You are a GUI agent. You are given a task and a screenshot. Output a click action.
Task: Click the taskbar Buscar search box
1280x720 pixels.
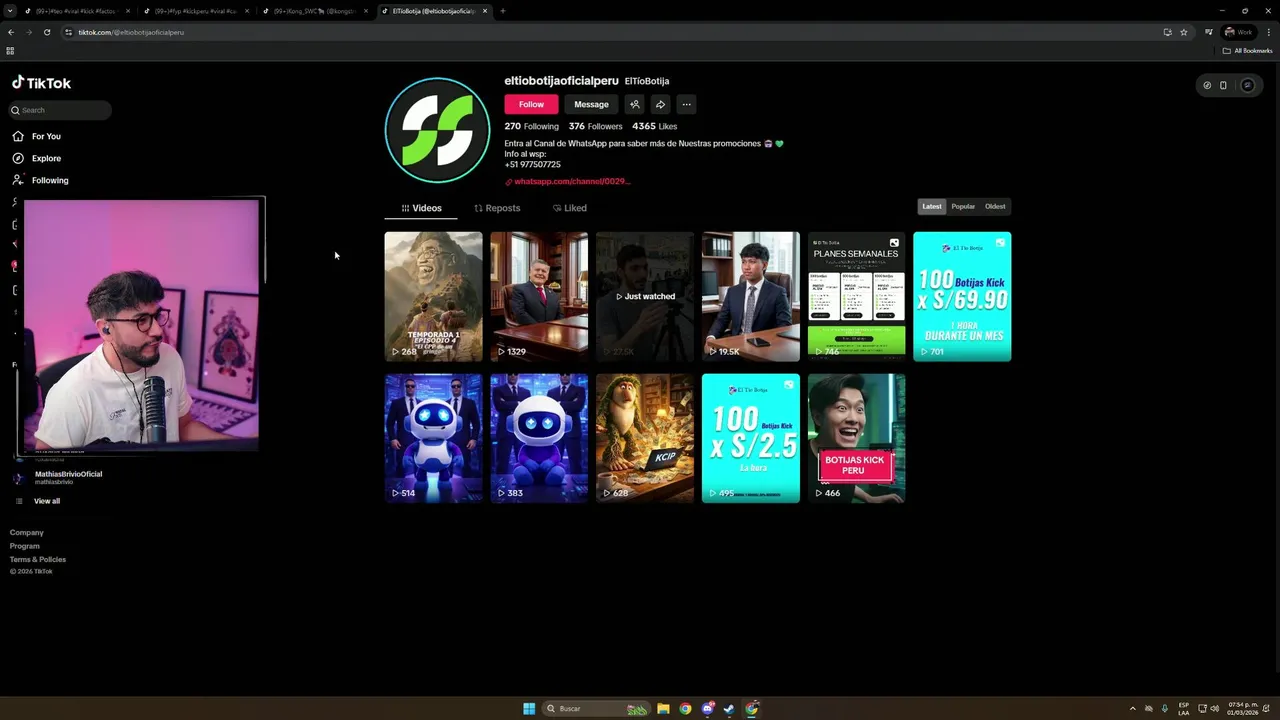[597, 709]
